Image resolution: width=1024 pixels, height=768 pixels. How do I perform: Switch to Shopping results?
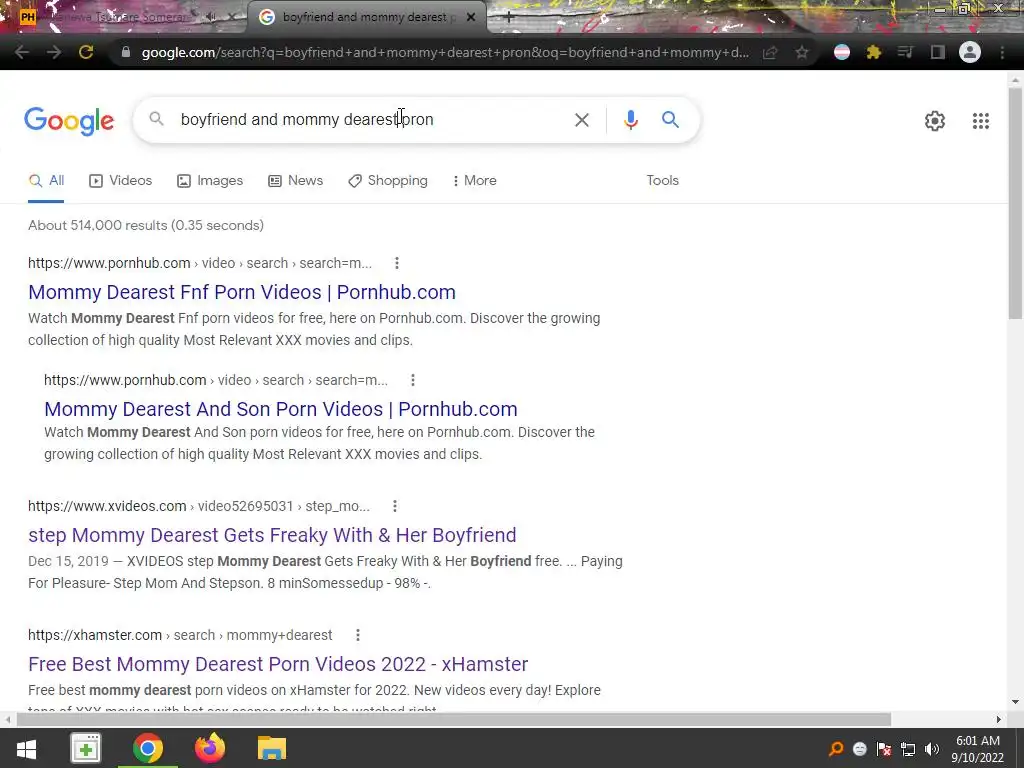(x=388, y=181)
